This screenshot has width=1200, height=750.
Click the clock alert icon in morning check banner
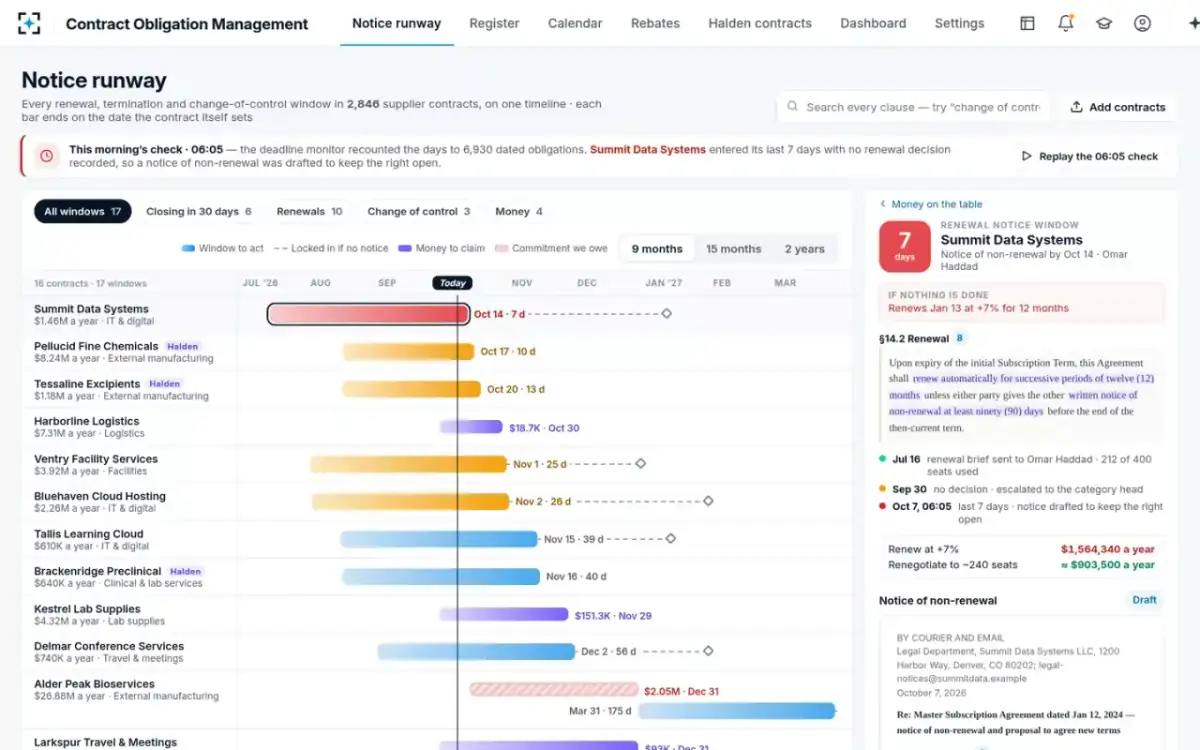click(x=46, y=156)
